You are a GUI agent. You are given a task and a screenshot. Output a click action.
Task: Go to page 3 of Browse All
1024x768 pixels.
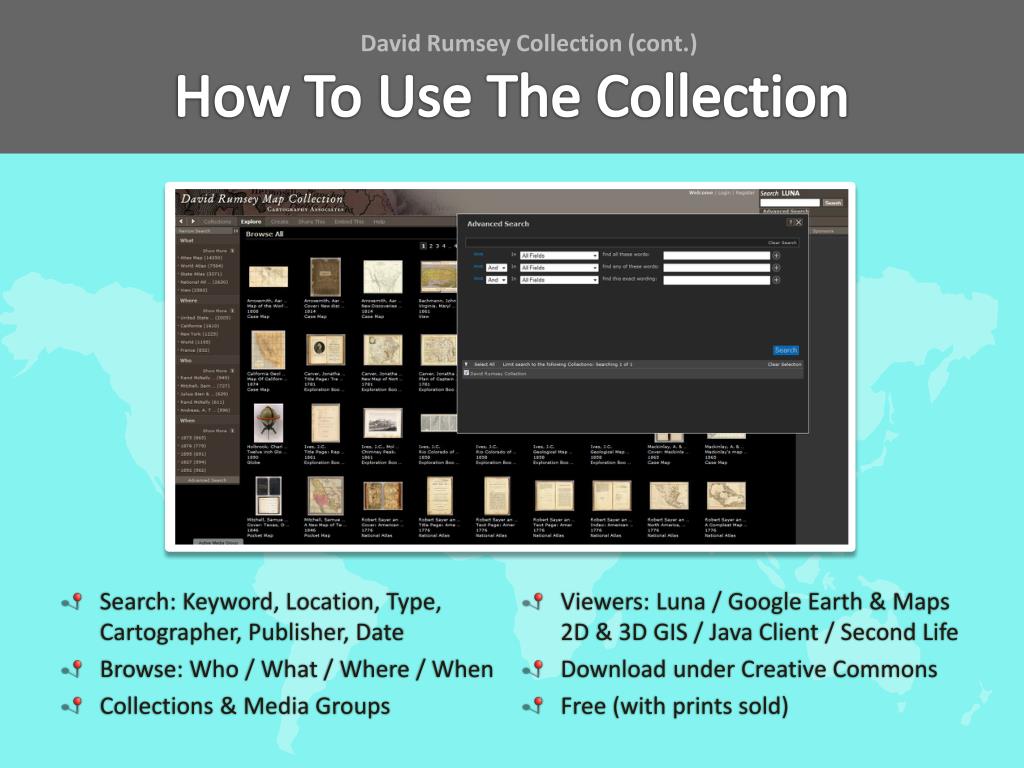point(438,246)
